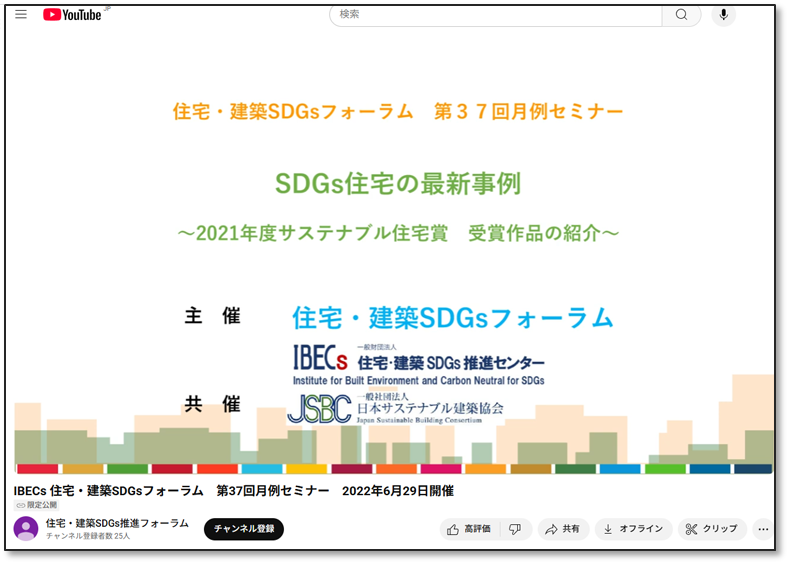Viewport: 789px width, 564px height.
Task: Like the video with 高評価
Action: pos(469,529)
